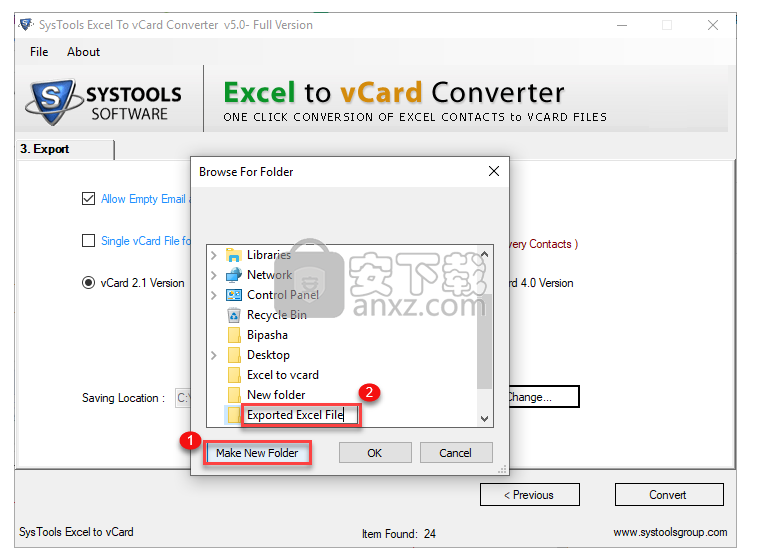The height and width of the screenshot is (559, 764).
Task: Minimize the SysTools converter window
Action: [622, 25]
